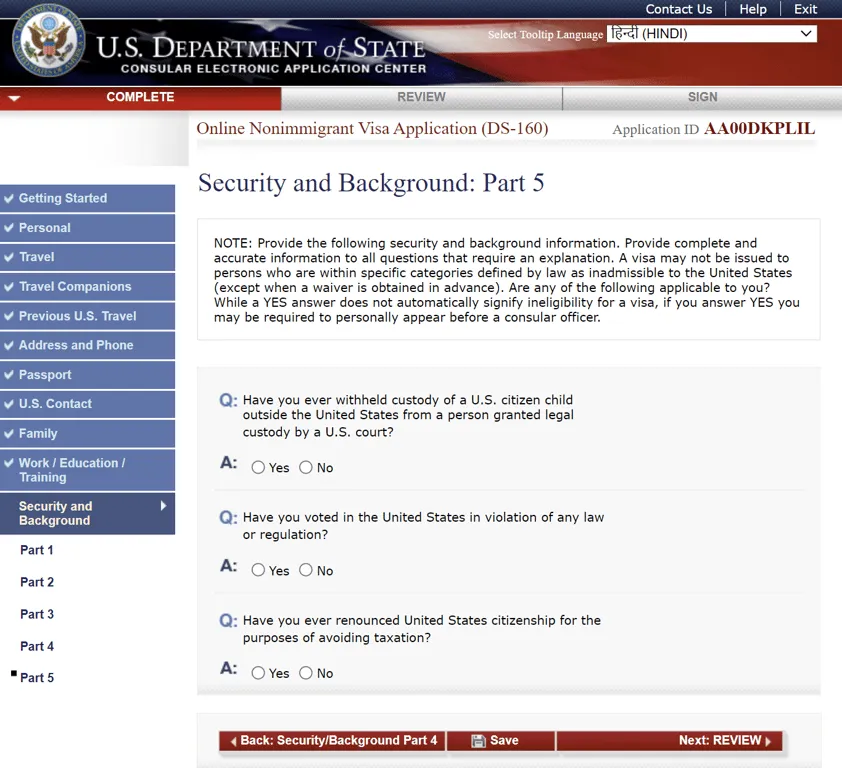Go back to Security/Background Part 4
This screenshot has width=842, height=768.
[332, 741]
